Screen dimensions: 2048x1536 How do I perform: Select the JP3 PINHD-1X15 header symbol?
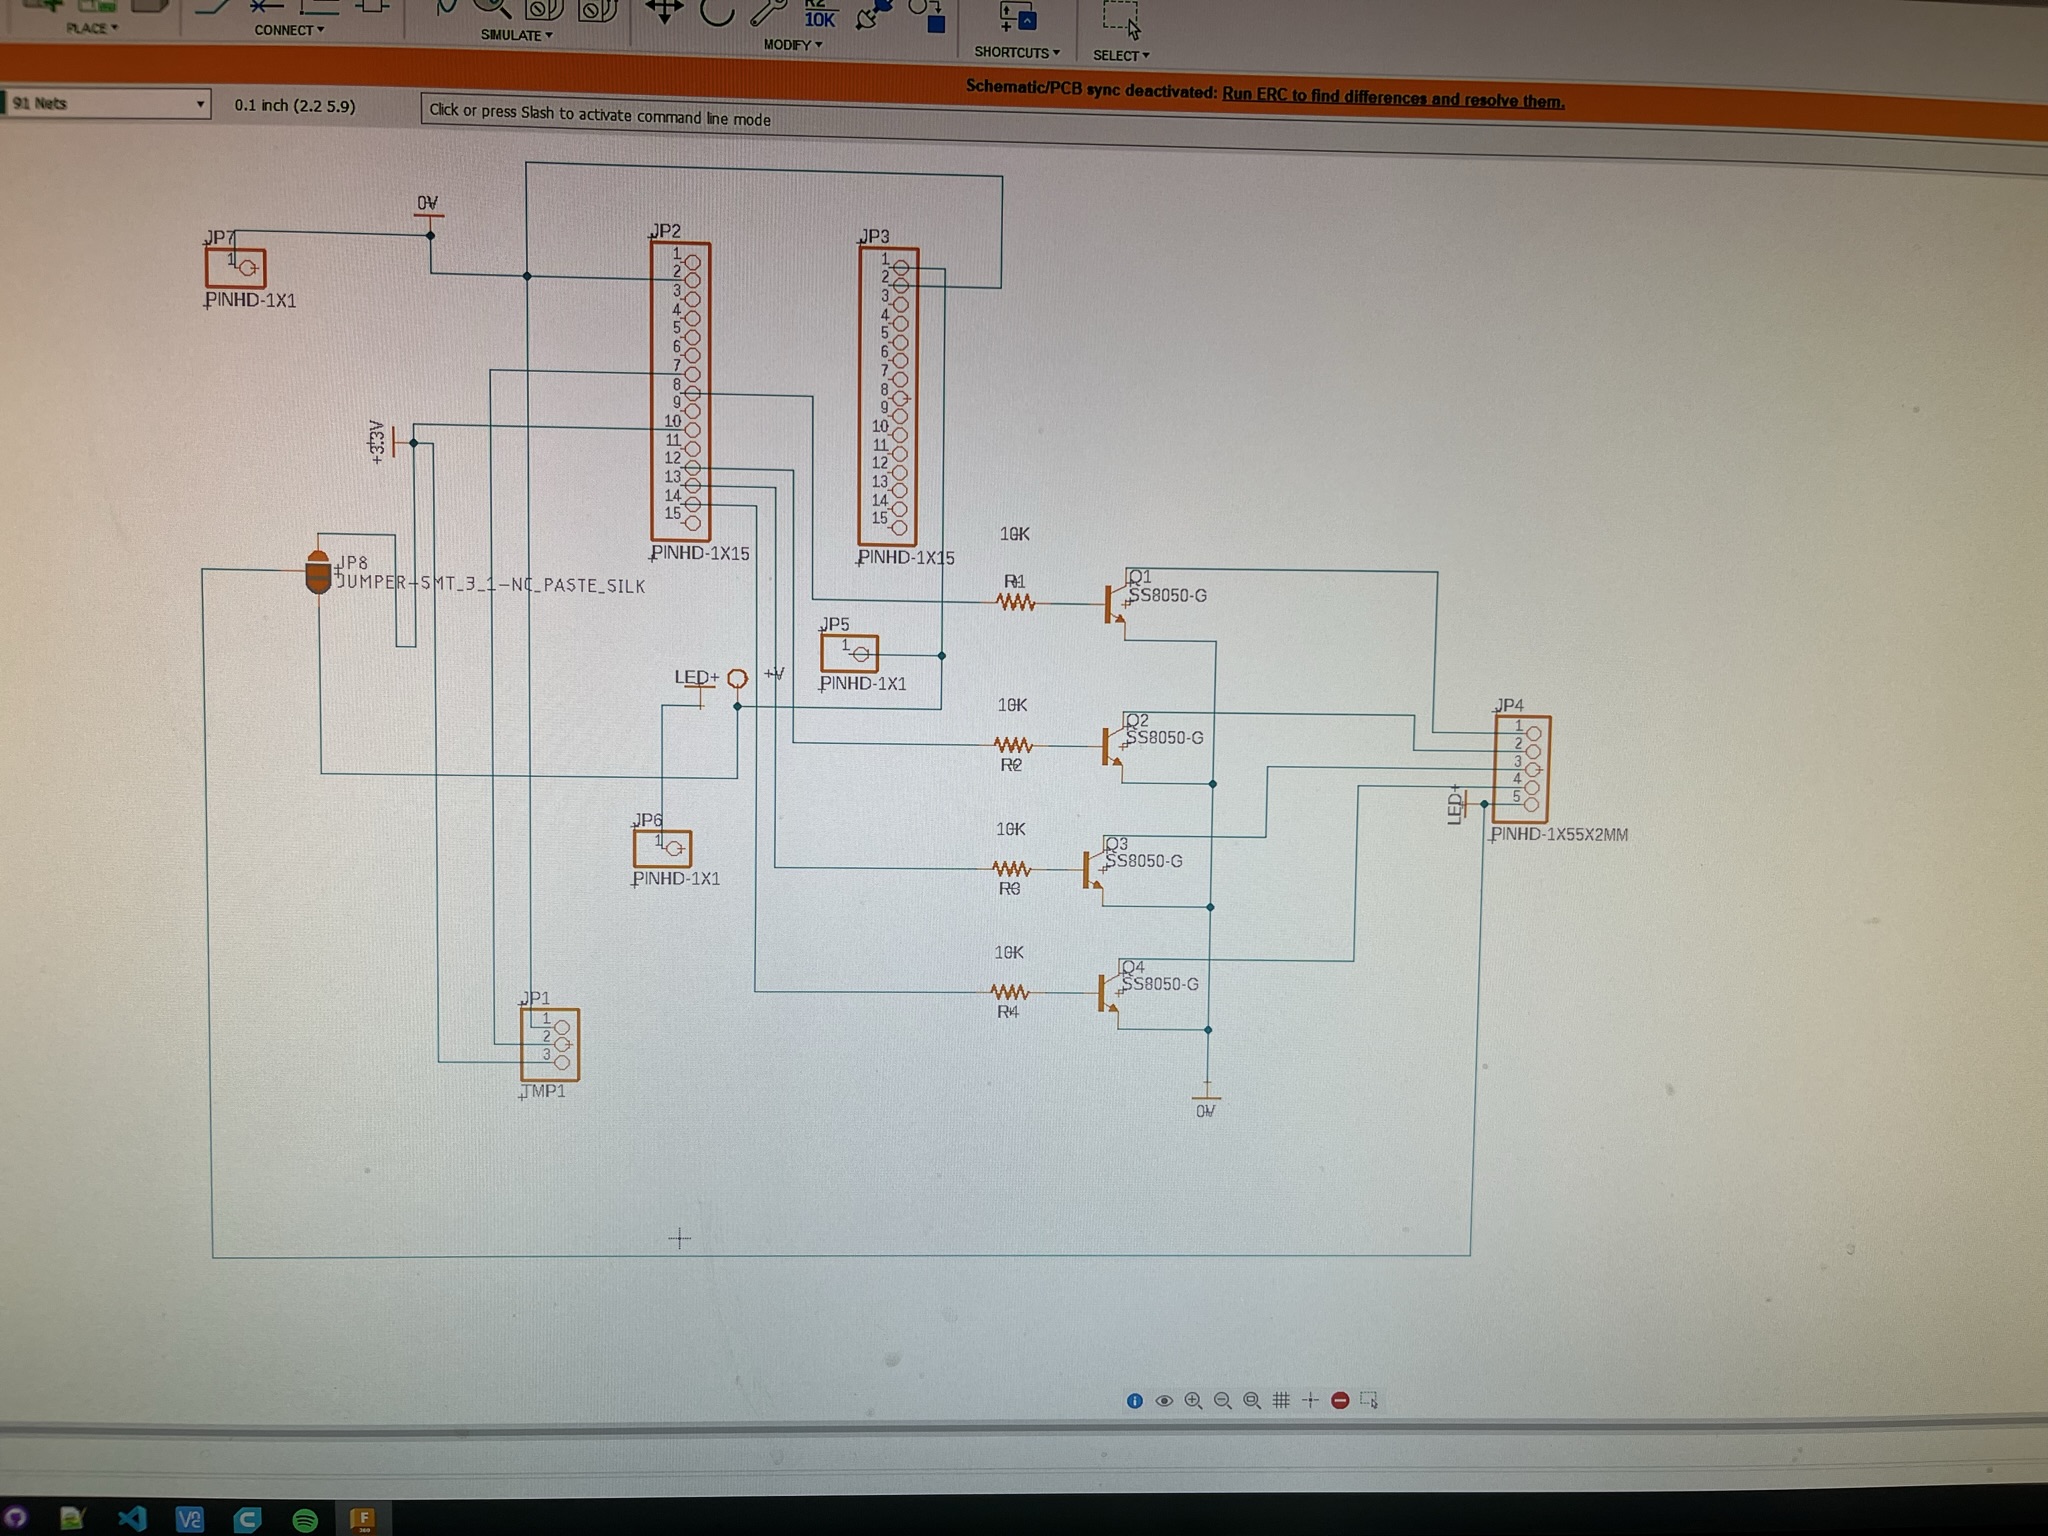[x=888, y=397]
